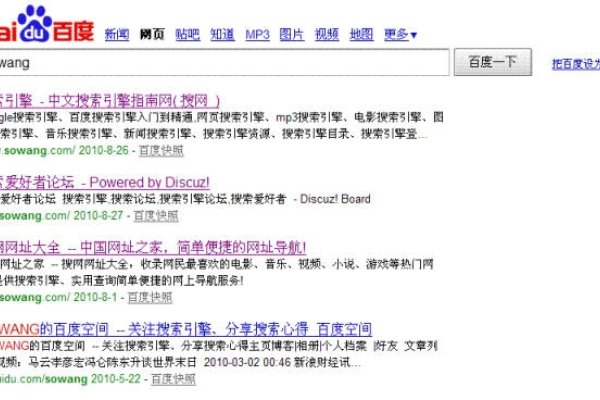Open 百度快照 for the 2010-8-26 result
The width and height of the screenshot is (600, 400).
161,150
